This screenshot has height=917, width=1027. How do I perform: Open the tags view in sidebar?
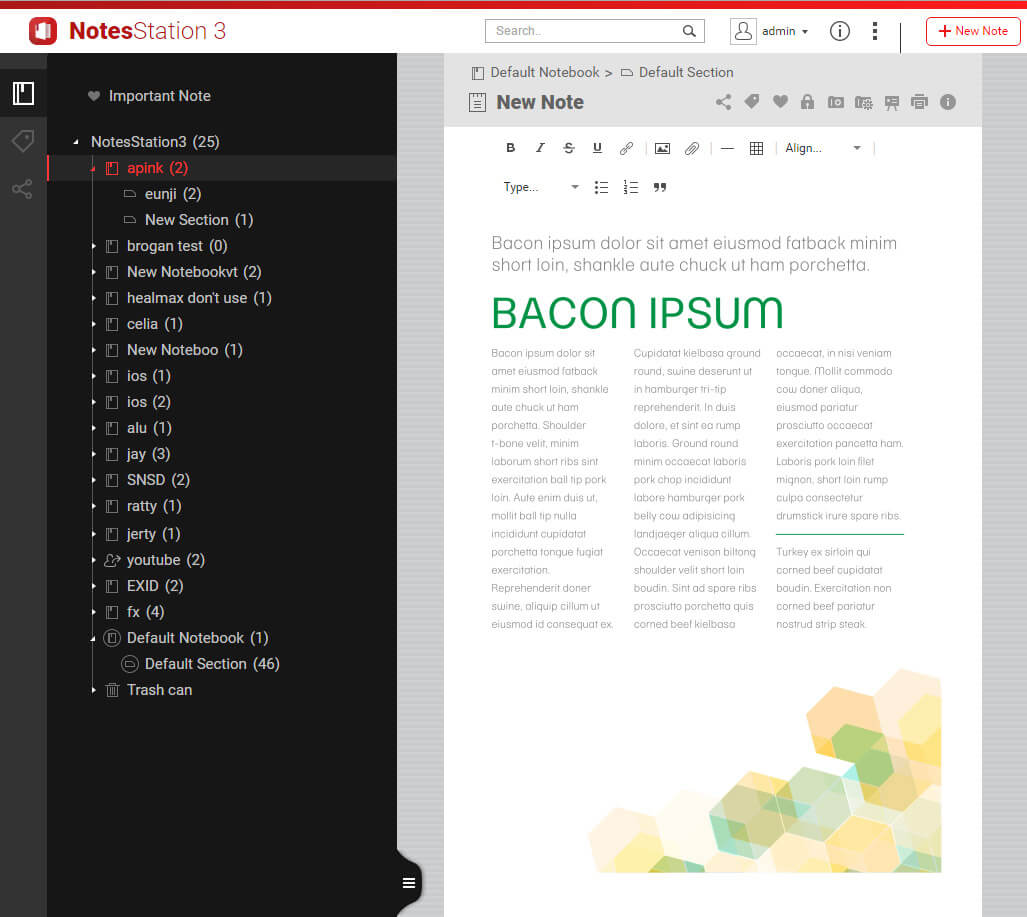23,141
